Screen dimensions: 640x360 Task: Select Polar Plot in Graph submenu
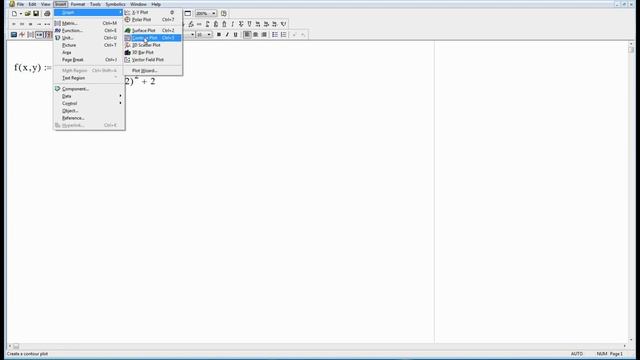pyautogui.click(x=153, y=20)
